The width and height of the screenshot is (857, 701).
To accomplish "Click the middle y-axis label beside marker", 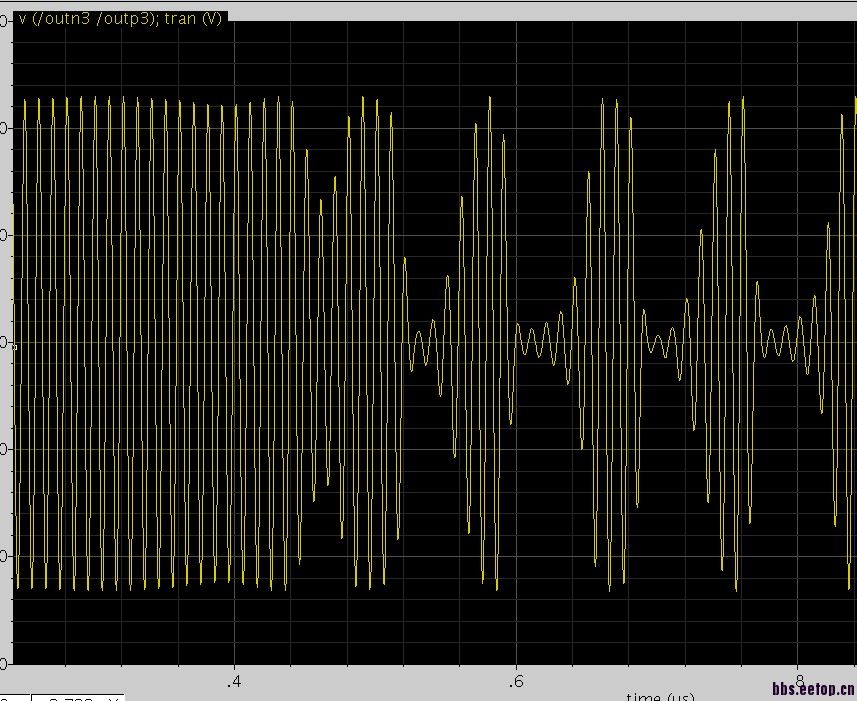I will [4, 342].
